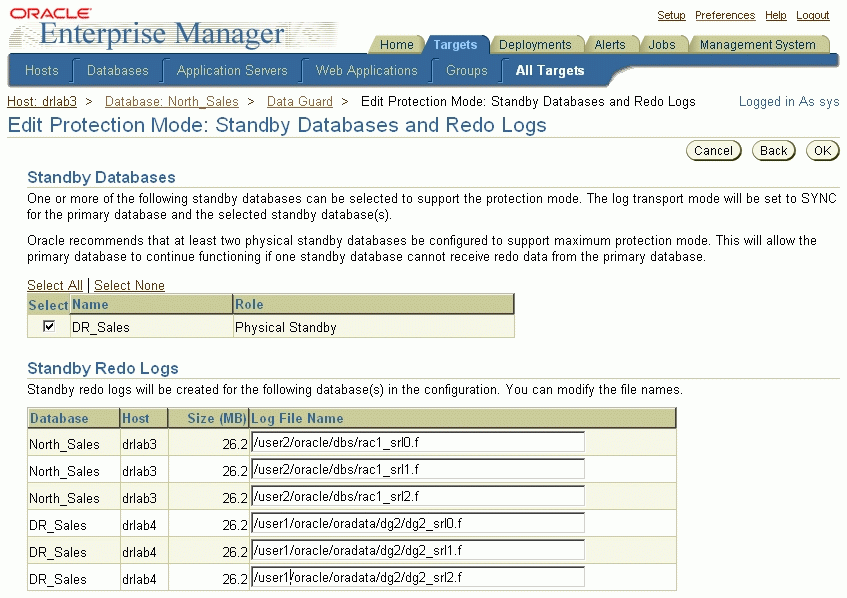Follow the Data Guard breadcrumb link
Image resolution: width=847 pixels, height=598 pixels.
click(x=299, y=101)
